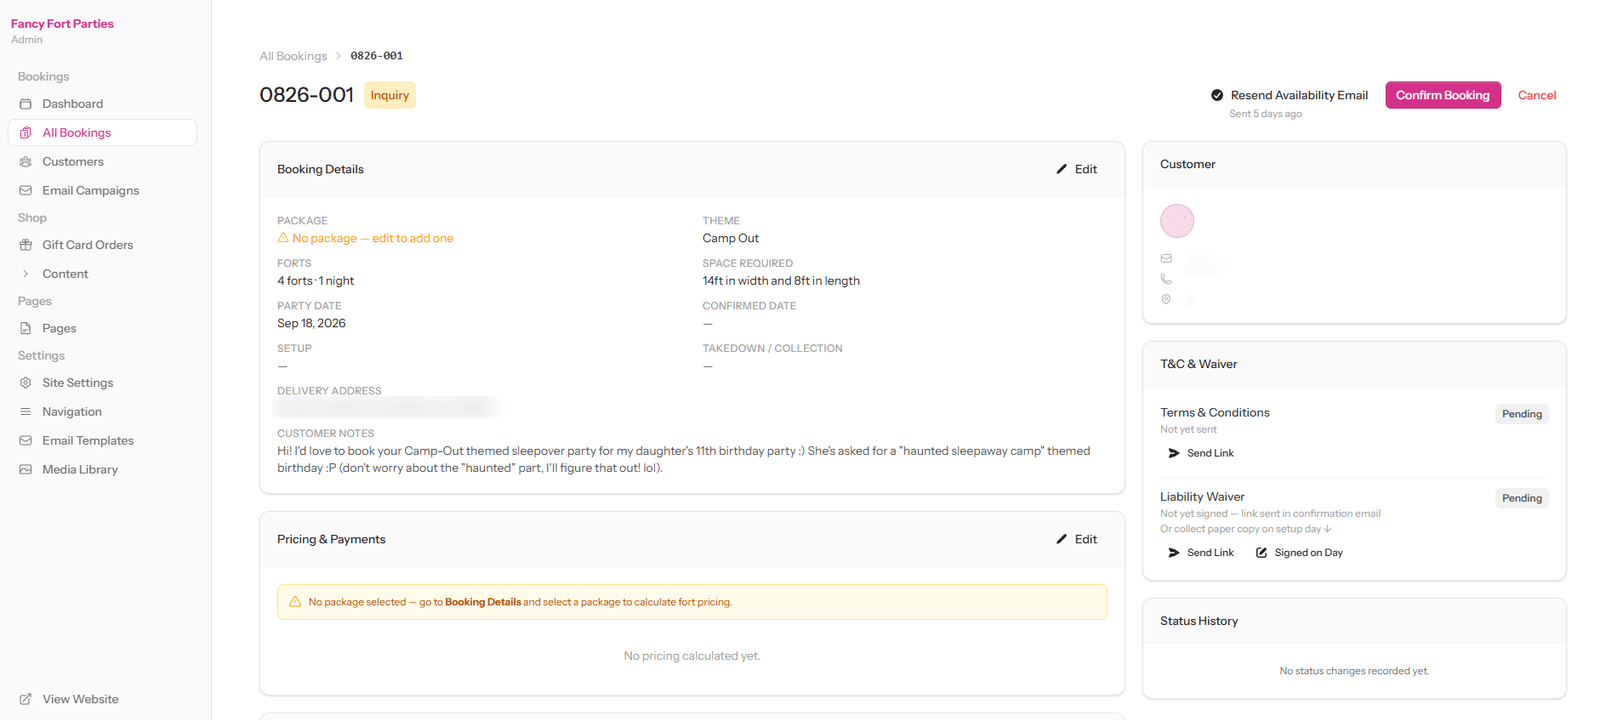Click the All Bookings breadcrumb link
Image resolution: width=1600 pixels, height=720 pixels.
pyautogui.click(x=293, y=56)
